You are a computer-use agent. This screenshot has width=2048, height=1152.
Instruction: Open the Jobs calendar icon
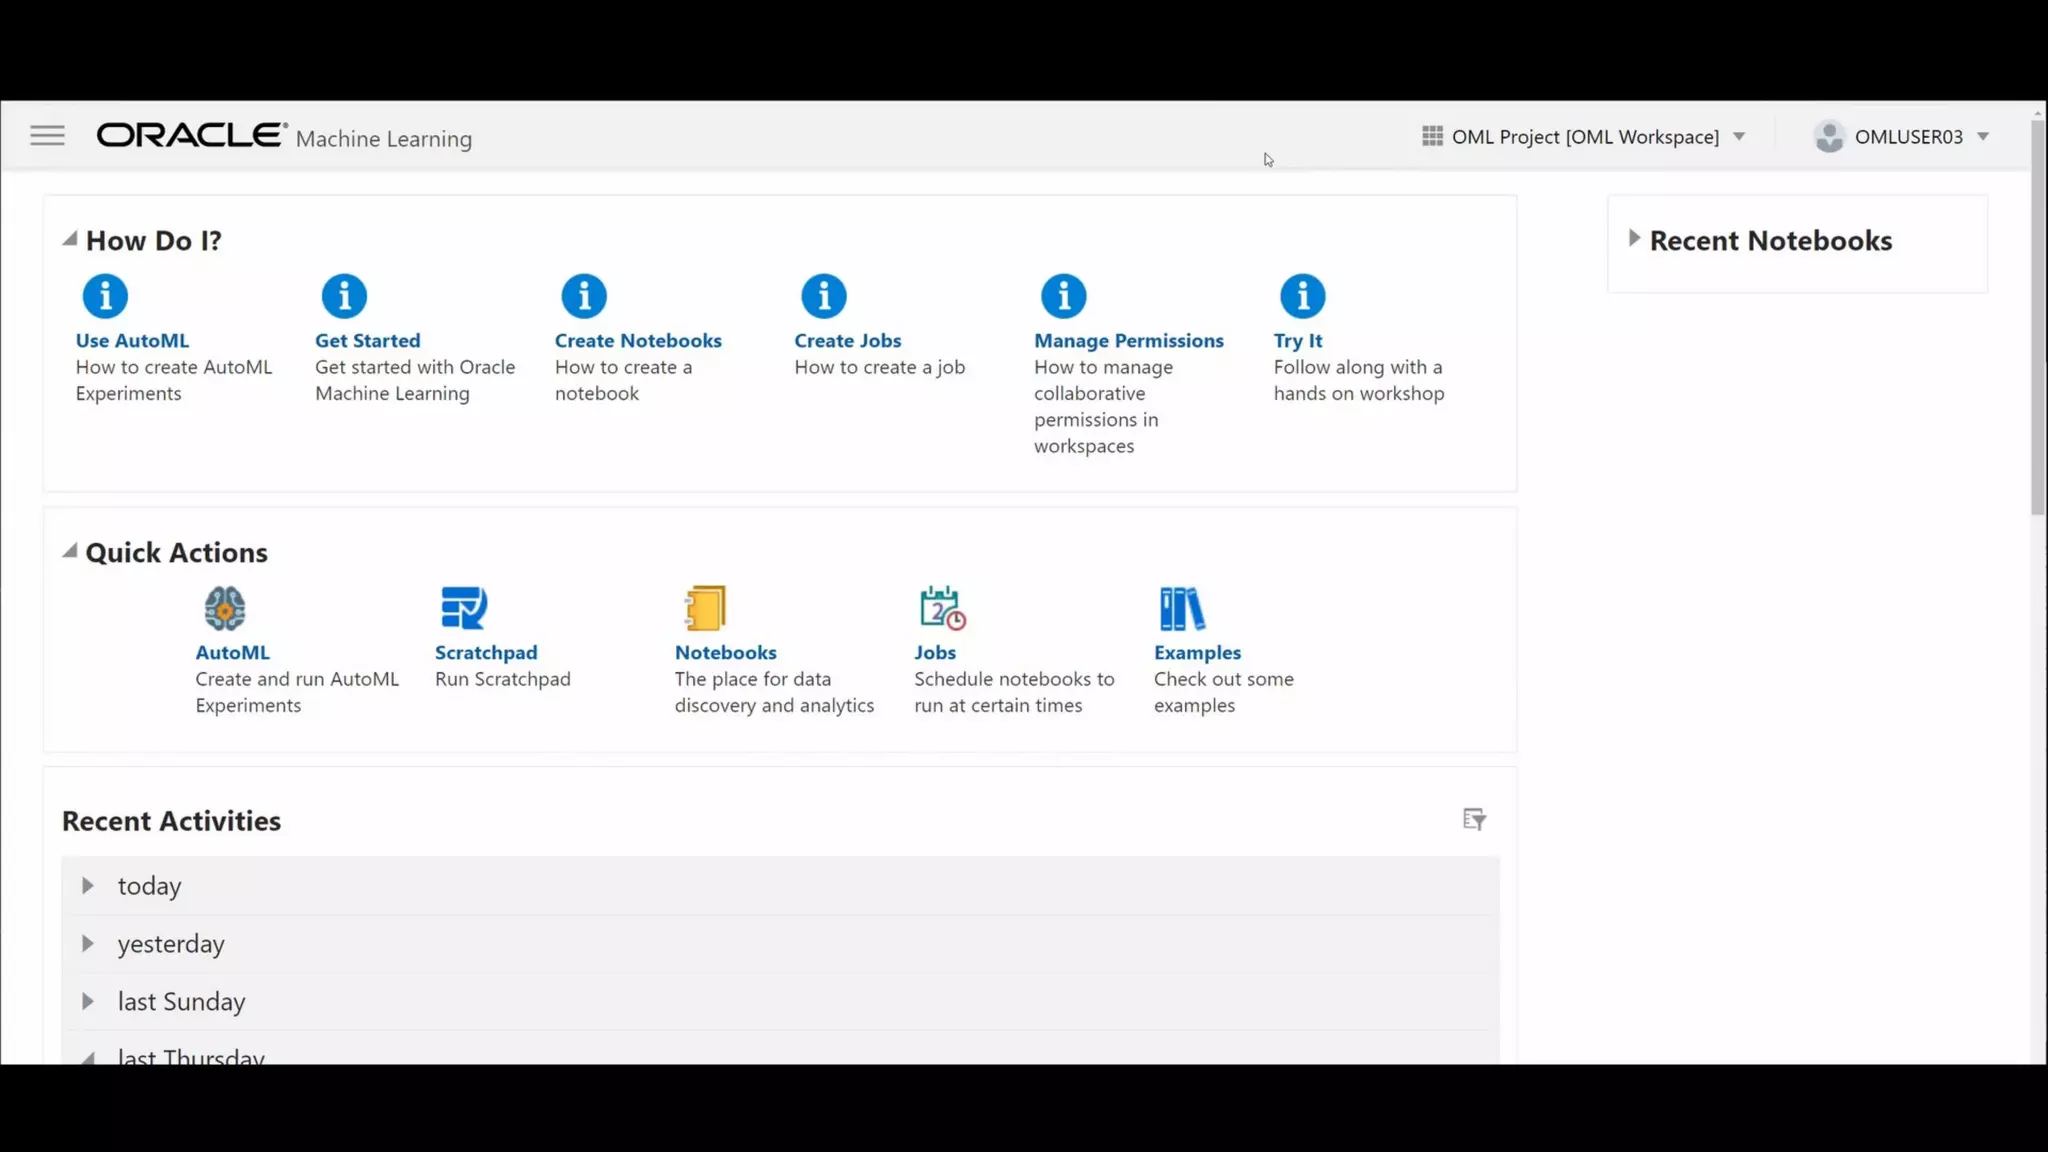coord(942,608)
